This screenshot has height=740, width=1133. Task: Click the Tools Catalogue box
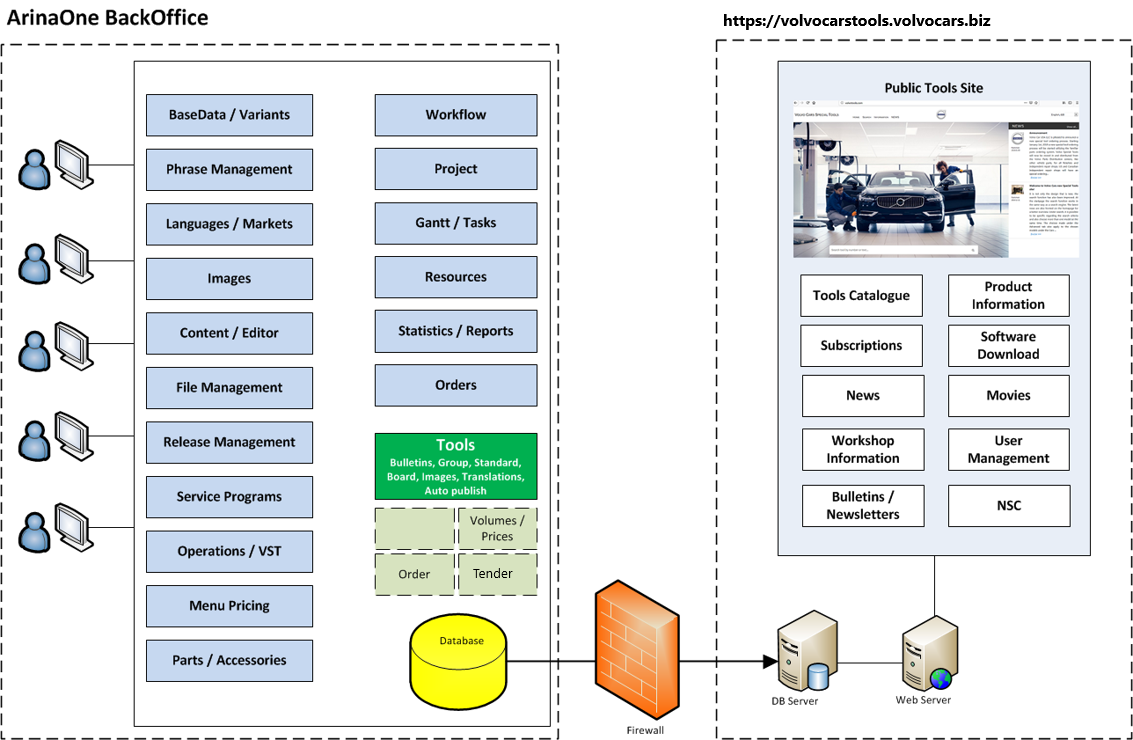pyautogui.click(x=861, y=296)
